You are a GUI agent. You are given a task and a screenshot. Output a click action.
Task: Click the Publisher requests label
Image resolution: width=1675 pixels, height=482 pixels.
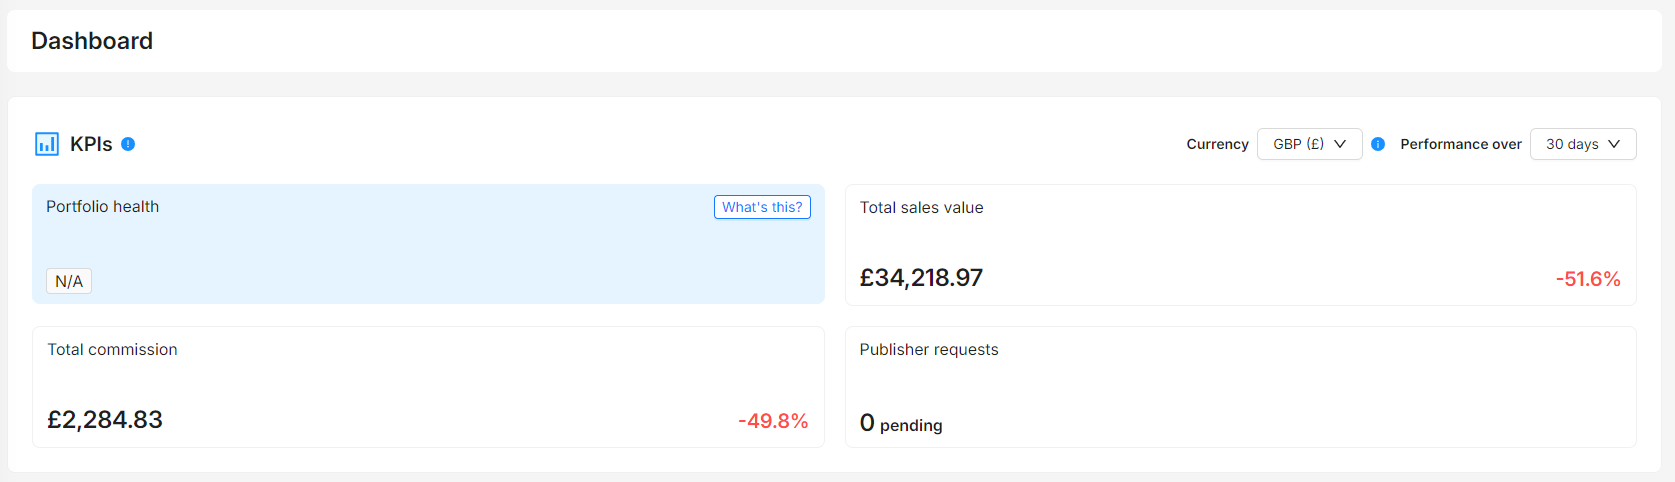tap(928, 350)
